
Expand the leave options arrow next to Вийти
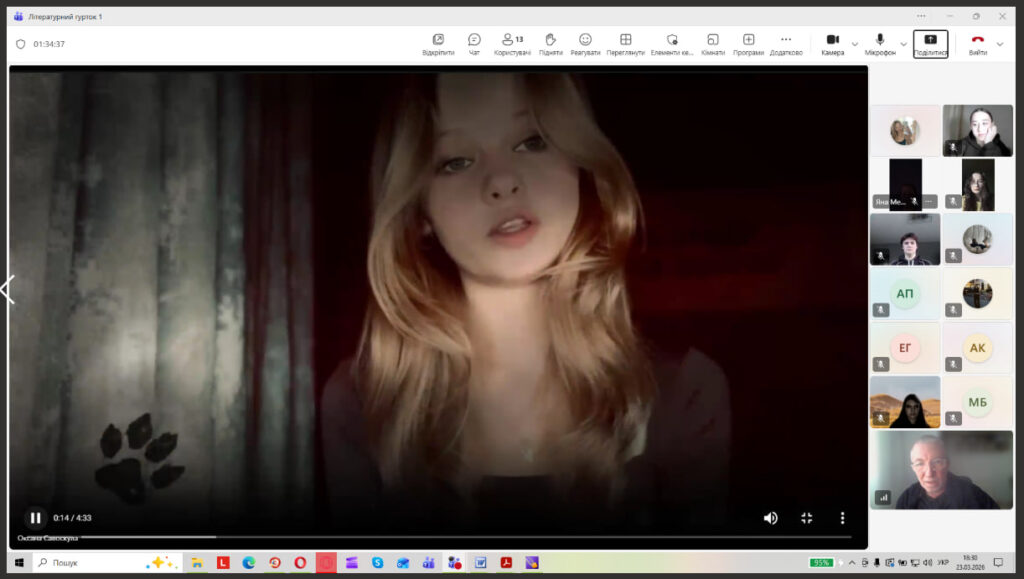1000,44
